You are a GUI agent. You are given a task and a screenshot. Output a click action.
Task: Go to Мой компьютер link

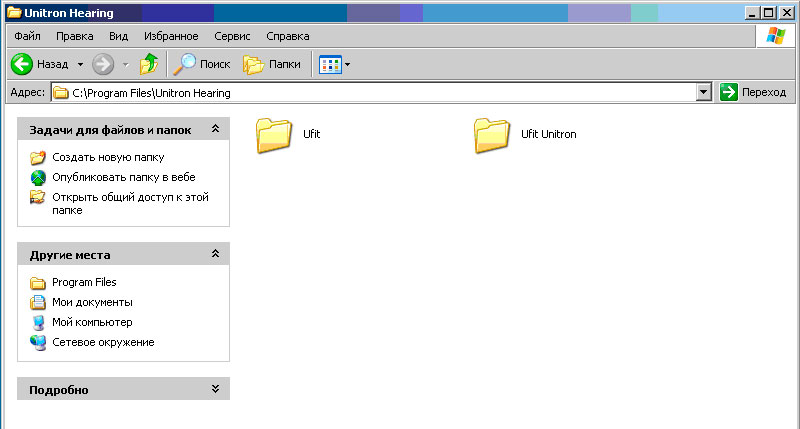tap(92, 322)
